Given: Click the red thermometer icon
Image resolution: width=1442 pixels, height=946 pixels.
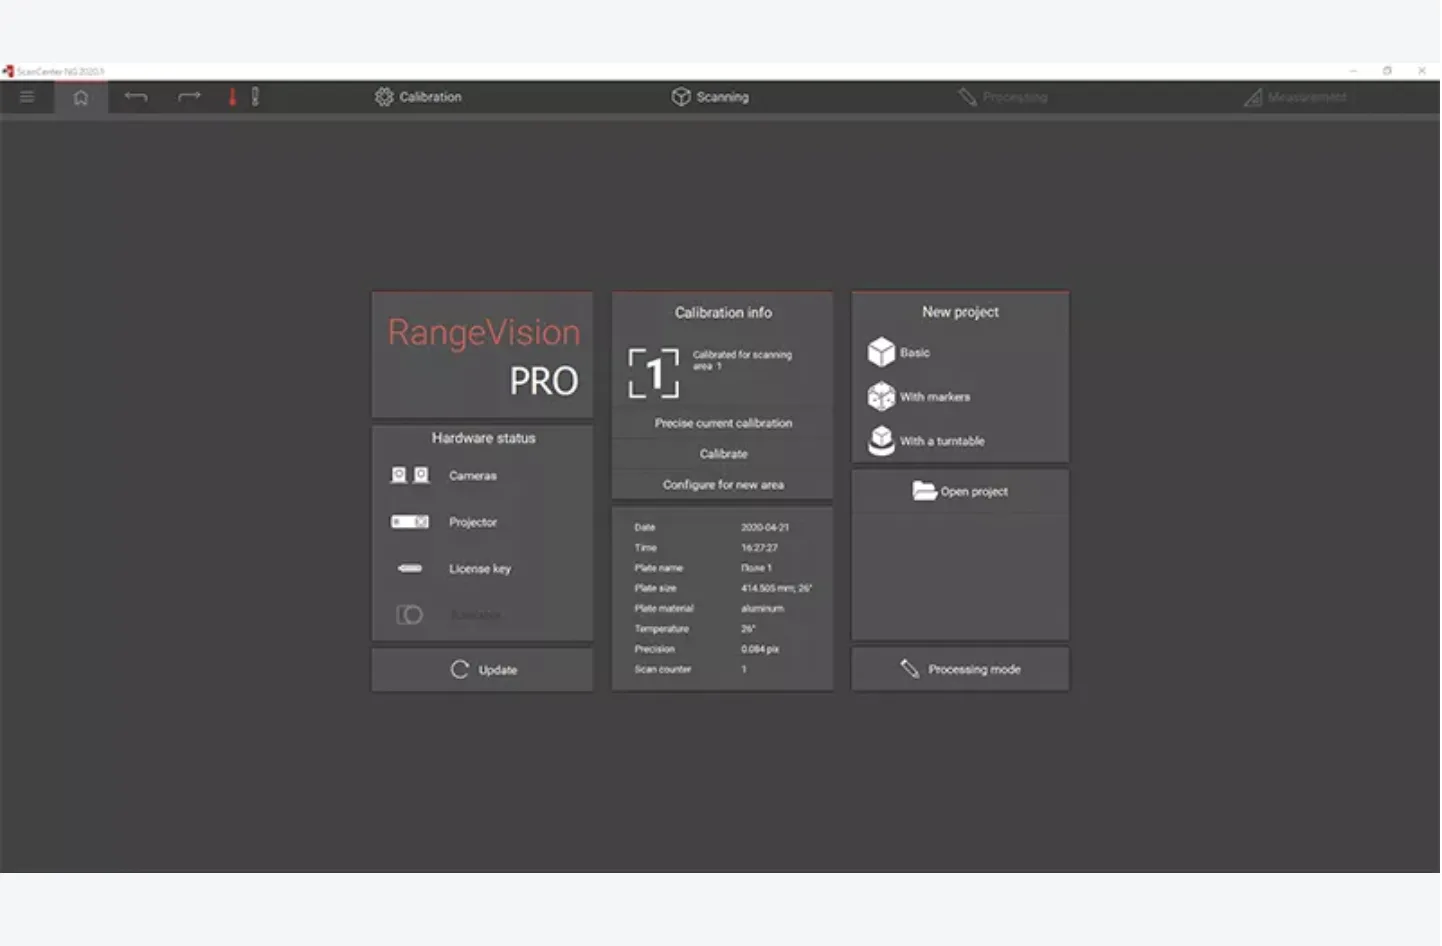Looking at the screenshot, I should (232, 97).
